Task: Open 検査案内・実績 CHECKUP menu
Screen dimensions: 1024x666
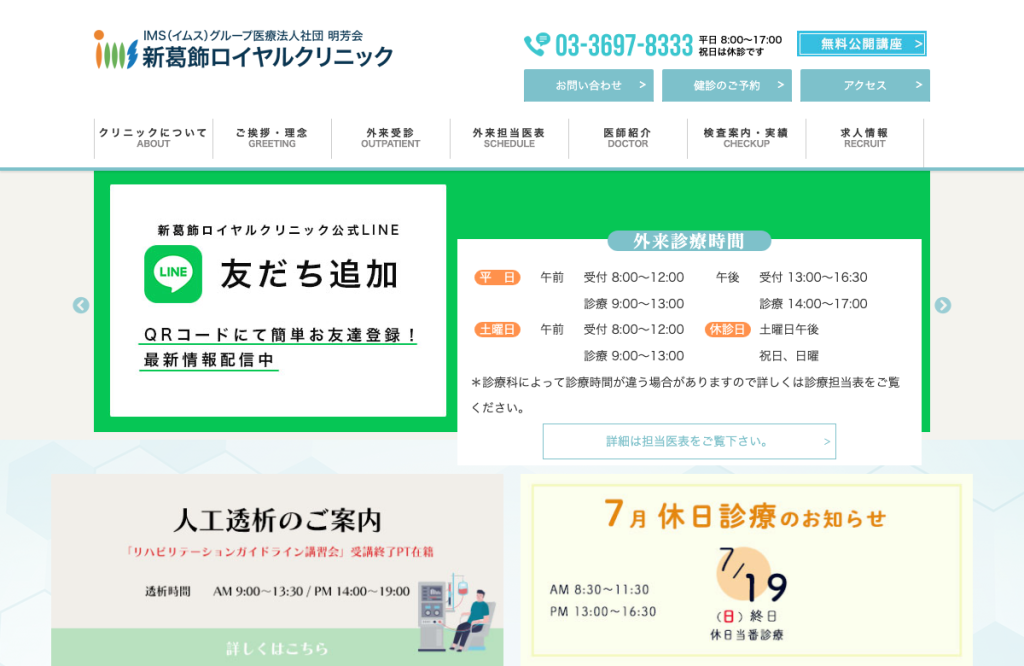Action: click(x=746, y=138)
